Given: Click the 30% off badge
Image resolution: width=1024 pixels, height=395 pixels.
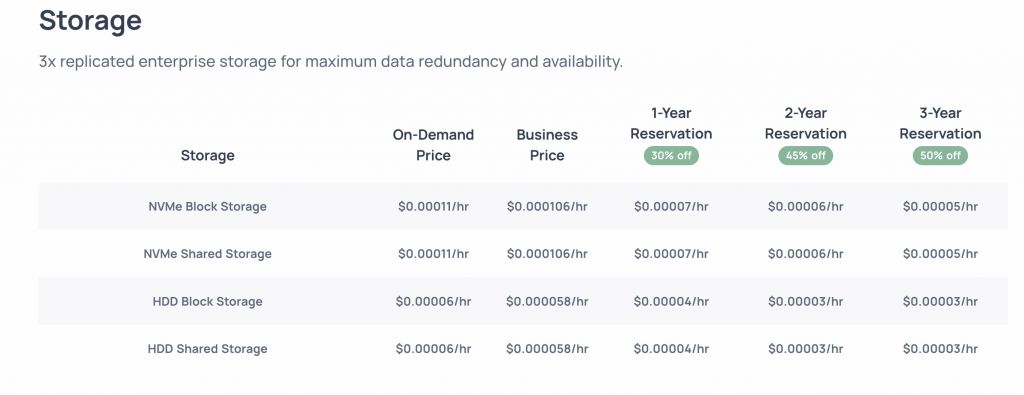Looking at the screenshot, I should (x=671, y=155).
